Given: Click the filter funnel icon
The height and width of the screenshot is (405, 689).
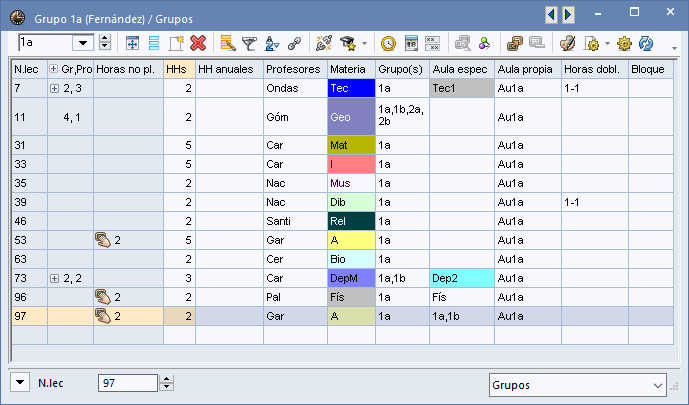Looking at the screenshot, I should [249, 43].
